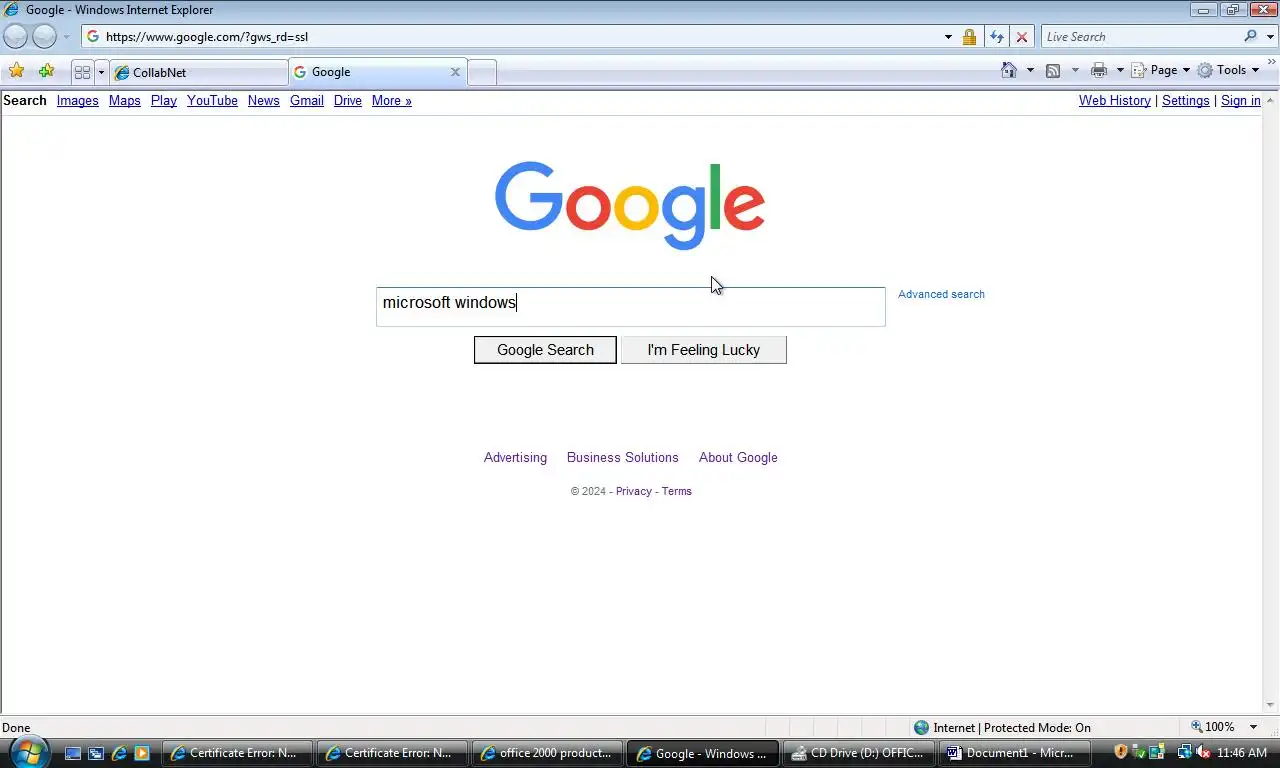This screenshot has height=768, width=1280.
Task: Open the zoom level dropdown arrow
Action: coord(1254,727)
